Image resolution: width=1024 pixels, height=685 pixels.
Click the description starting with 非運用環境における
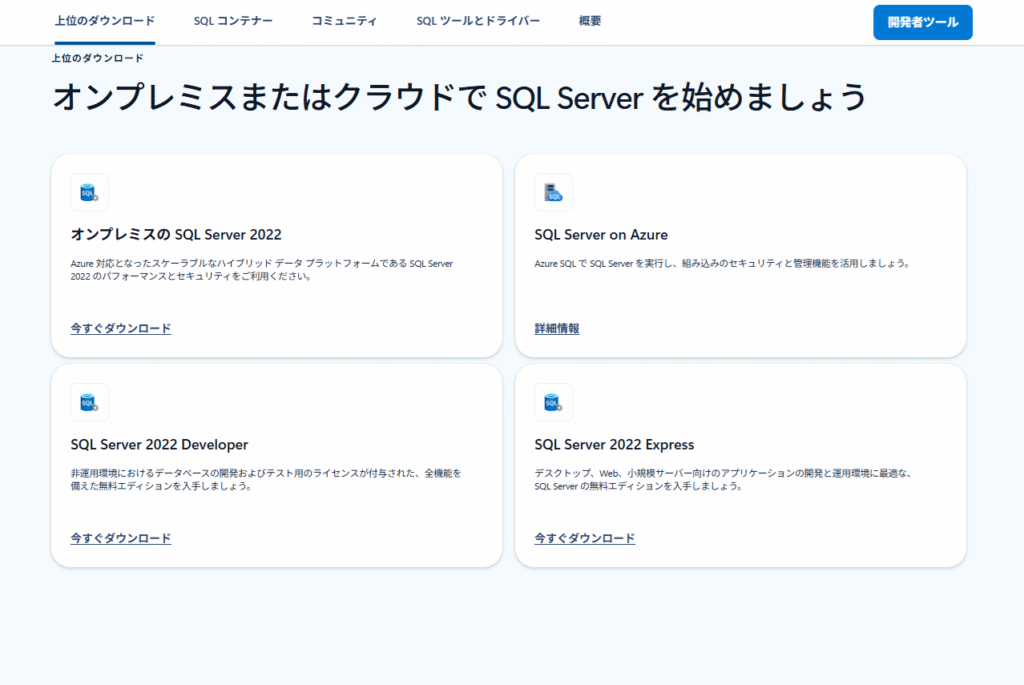pos(266,479)
